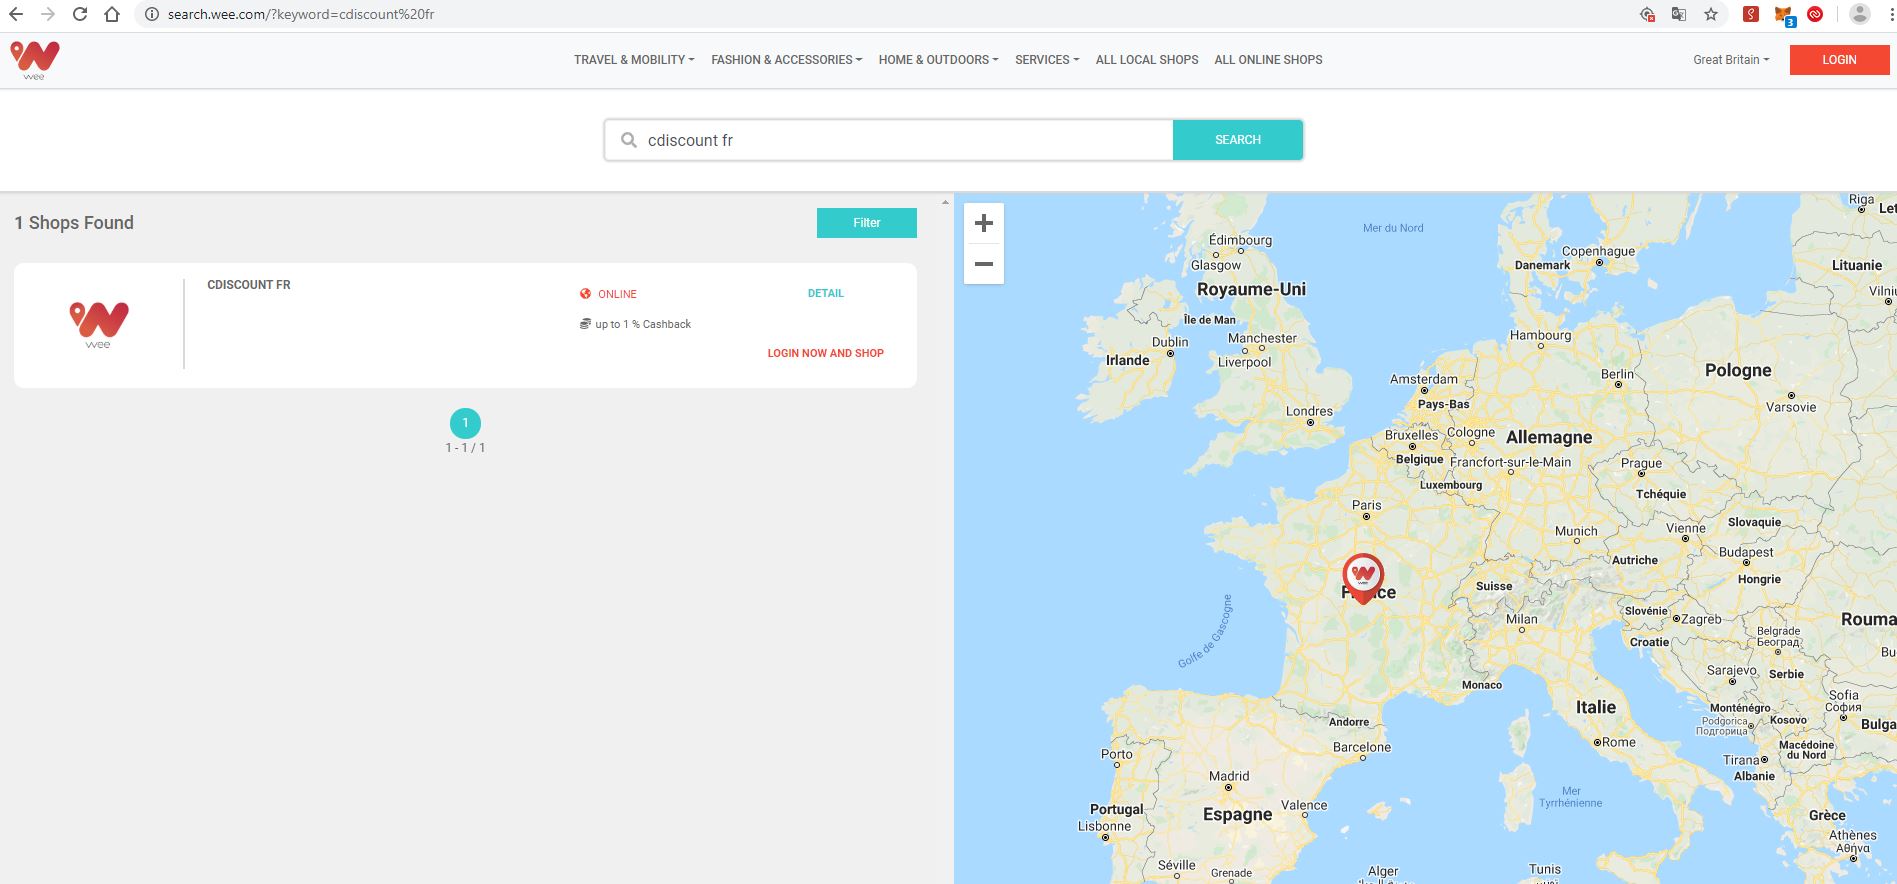Zoom in on the map
1897x884 pixels.
(x=984, y=223)
